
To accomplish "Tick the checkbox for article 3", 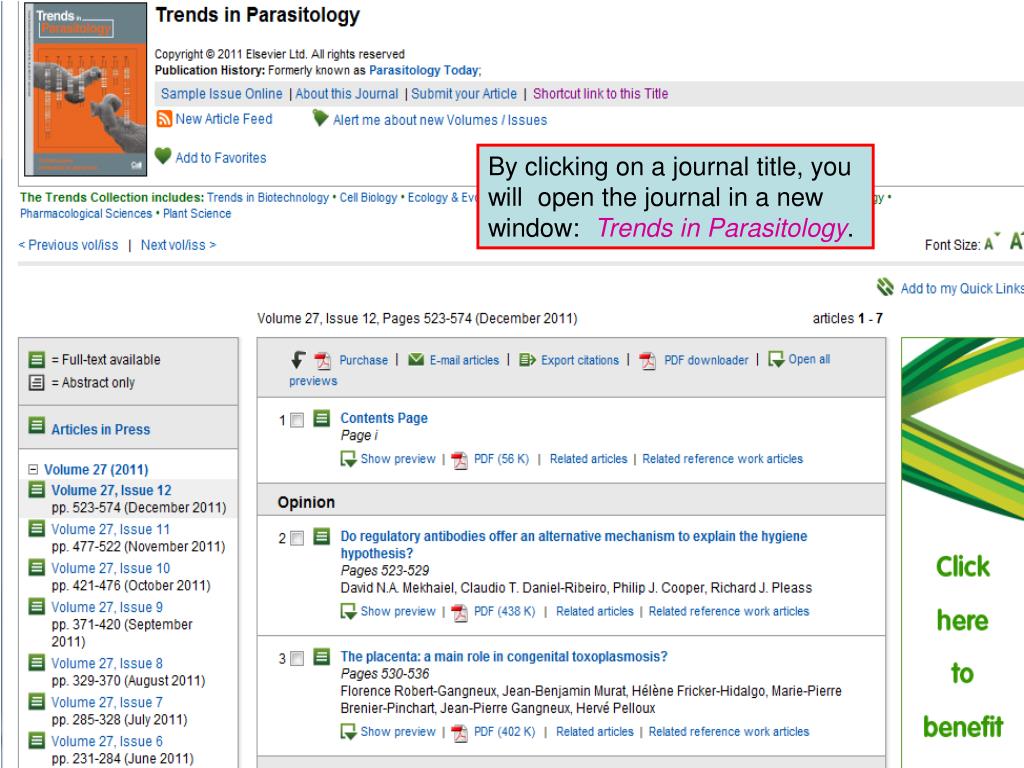I will (297, 658).
